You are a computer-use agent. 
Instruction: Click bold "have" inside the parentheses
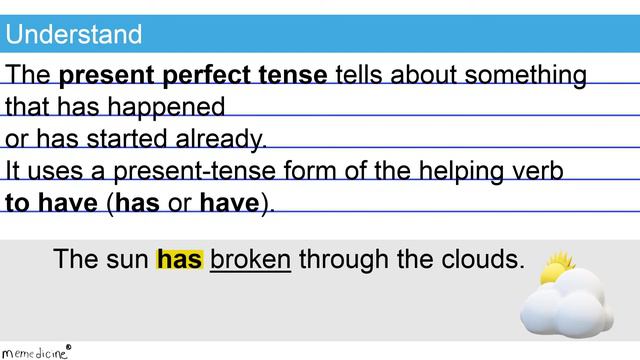pos(230,203)
